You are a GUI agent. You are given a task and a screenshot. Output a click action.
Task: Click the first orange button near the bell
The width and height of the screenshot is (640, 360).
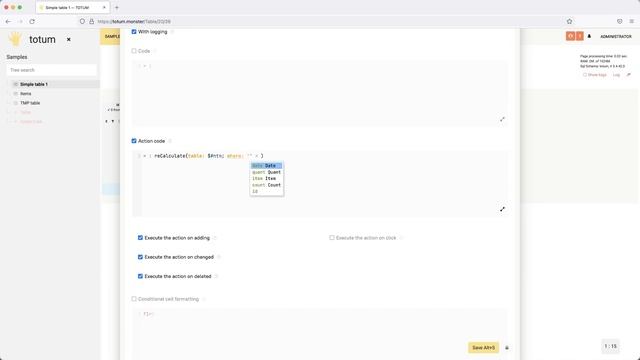point(570,36)
